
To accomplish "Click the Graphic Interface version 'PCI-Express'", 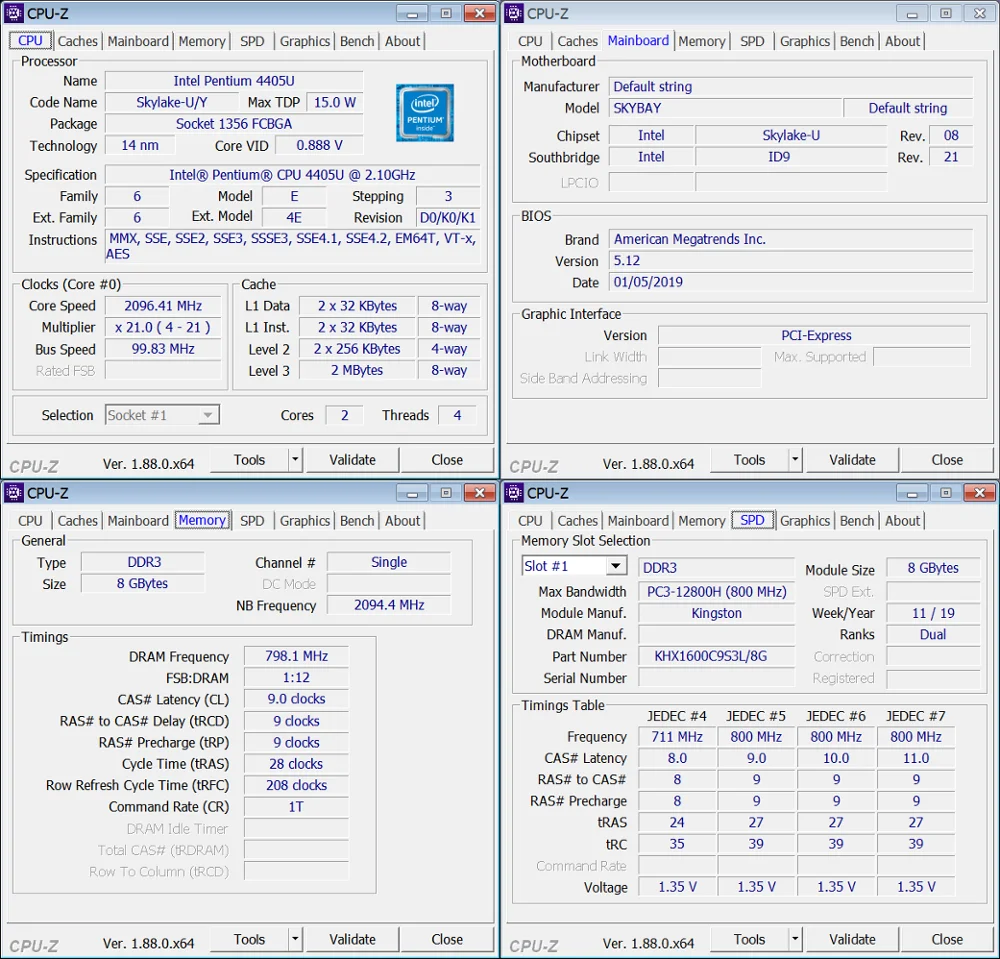I will point(815,335).
